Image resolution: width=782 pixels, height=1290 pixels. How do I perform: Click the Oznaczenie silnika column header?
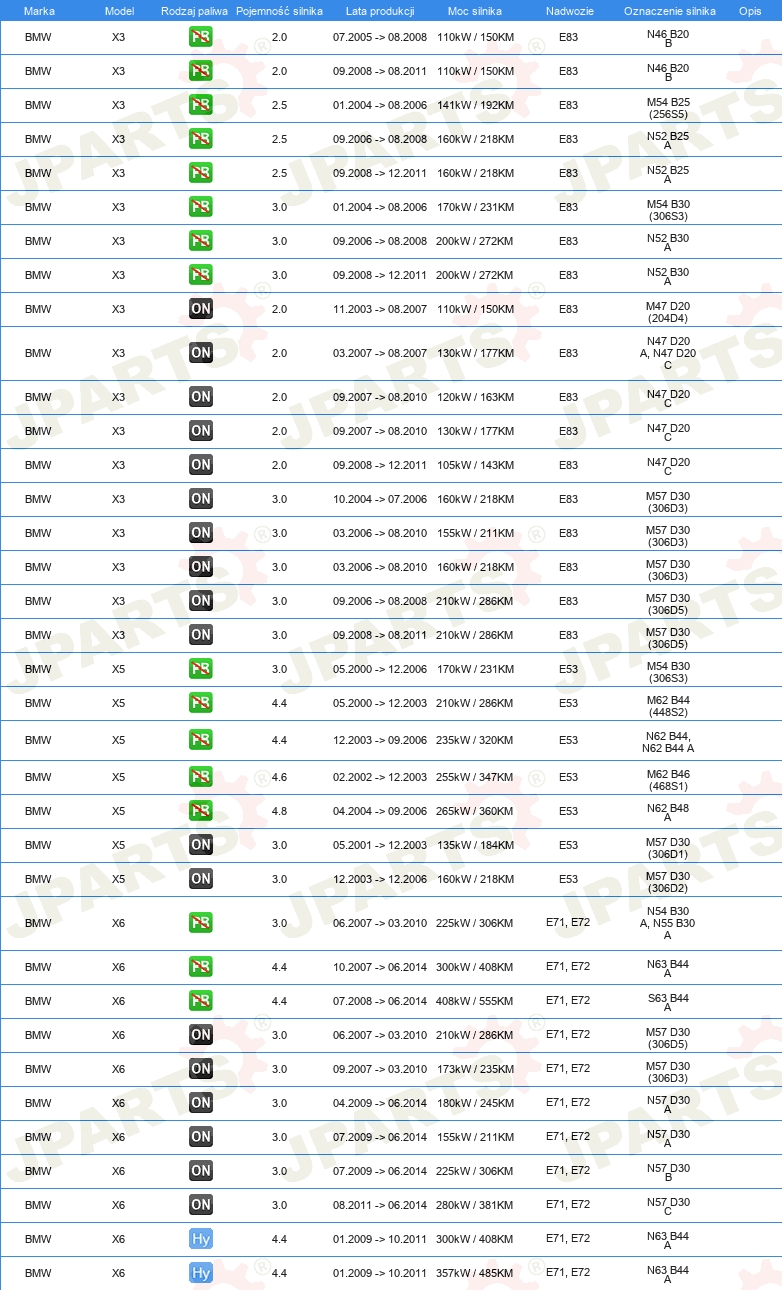(x=669, y=10)
